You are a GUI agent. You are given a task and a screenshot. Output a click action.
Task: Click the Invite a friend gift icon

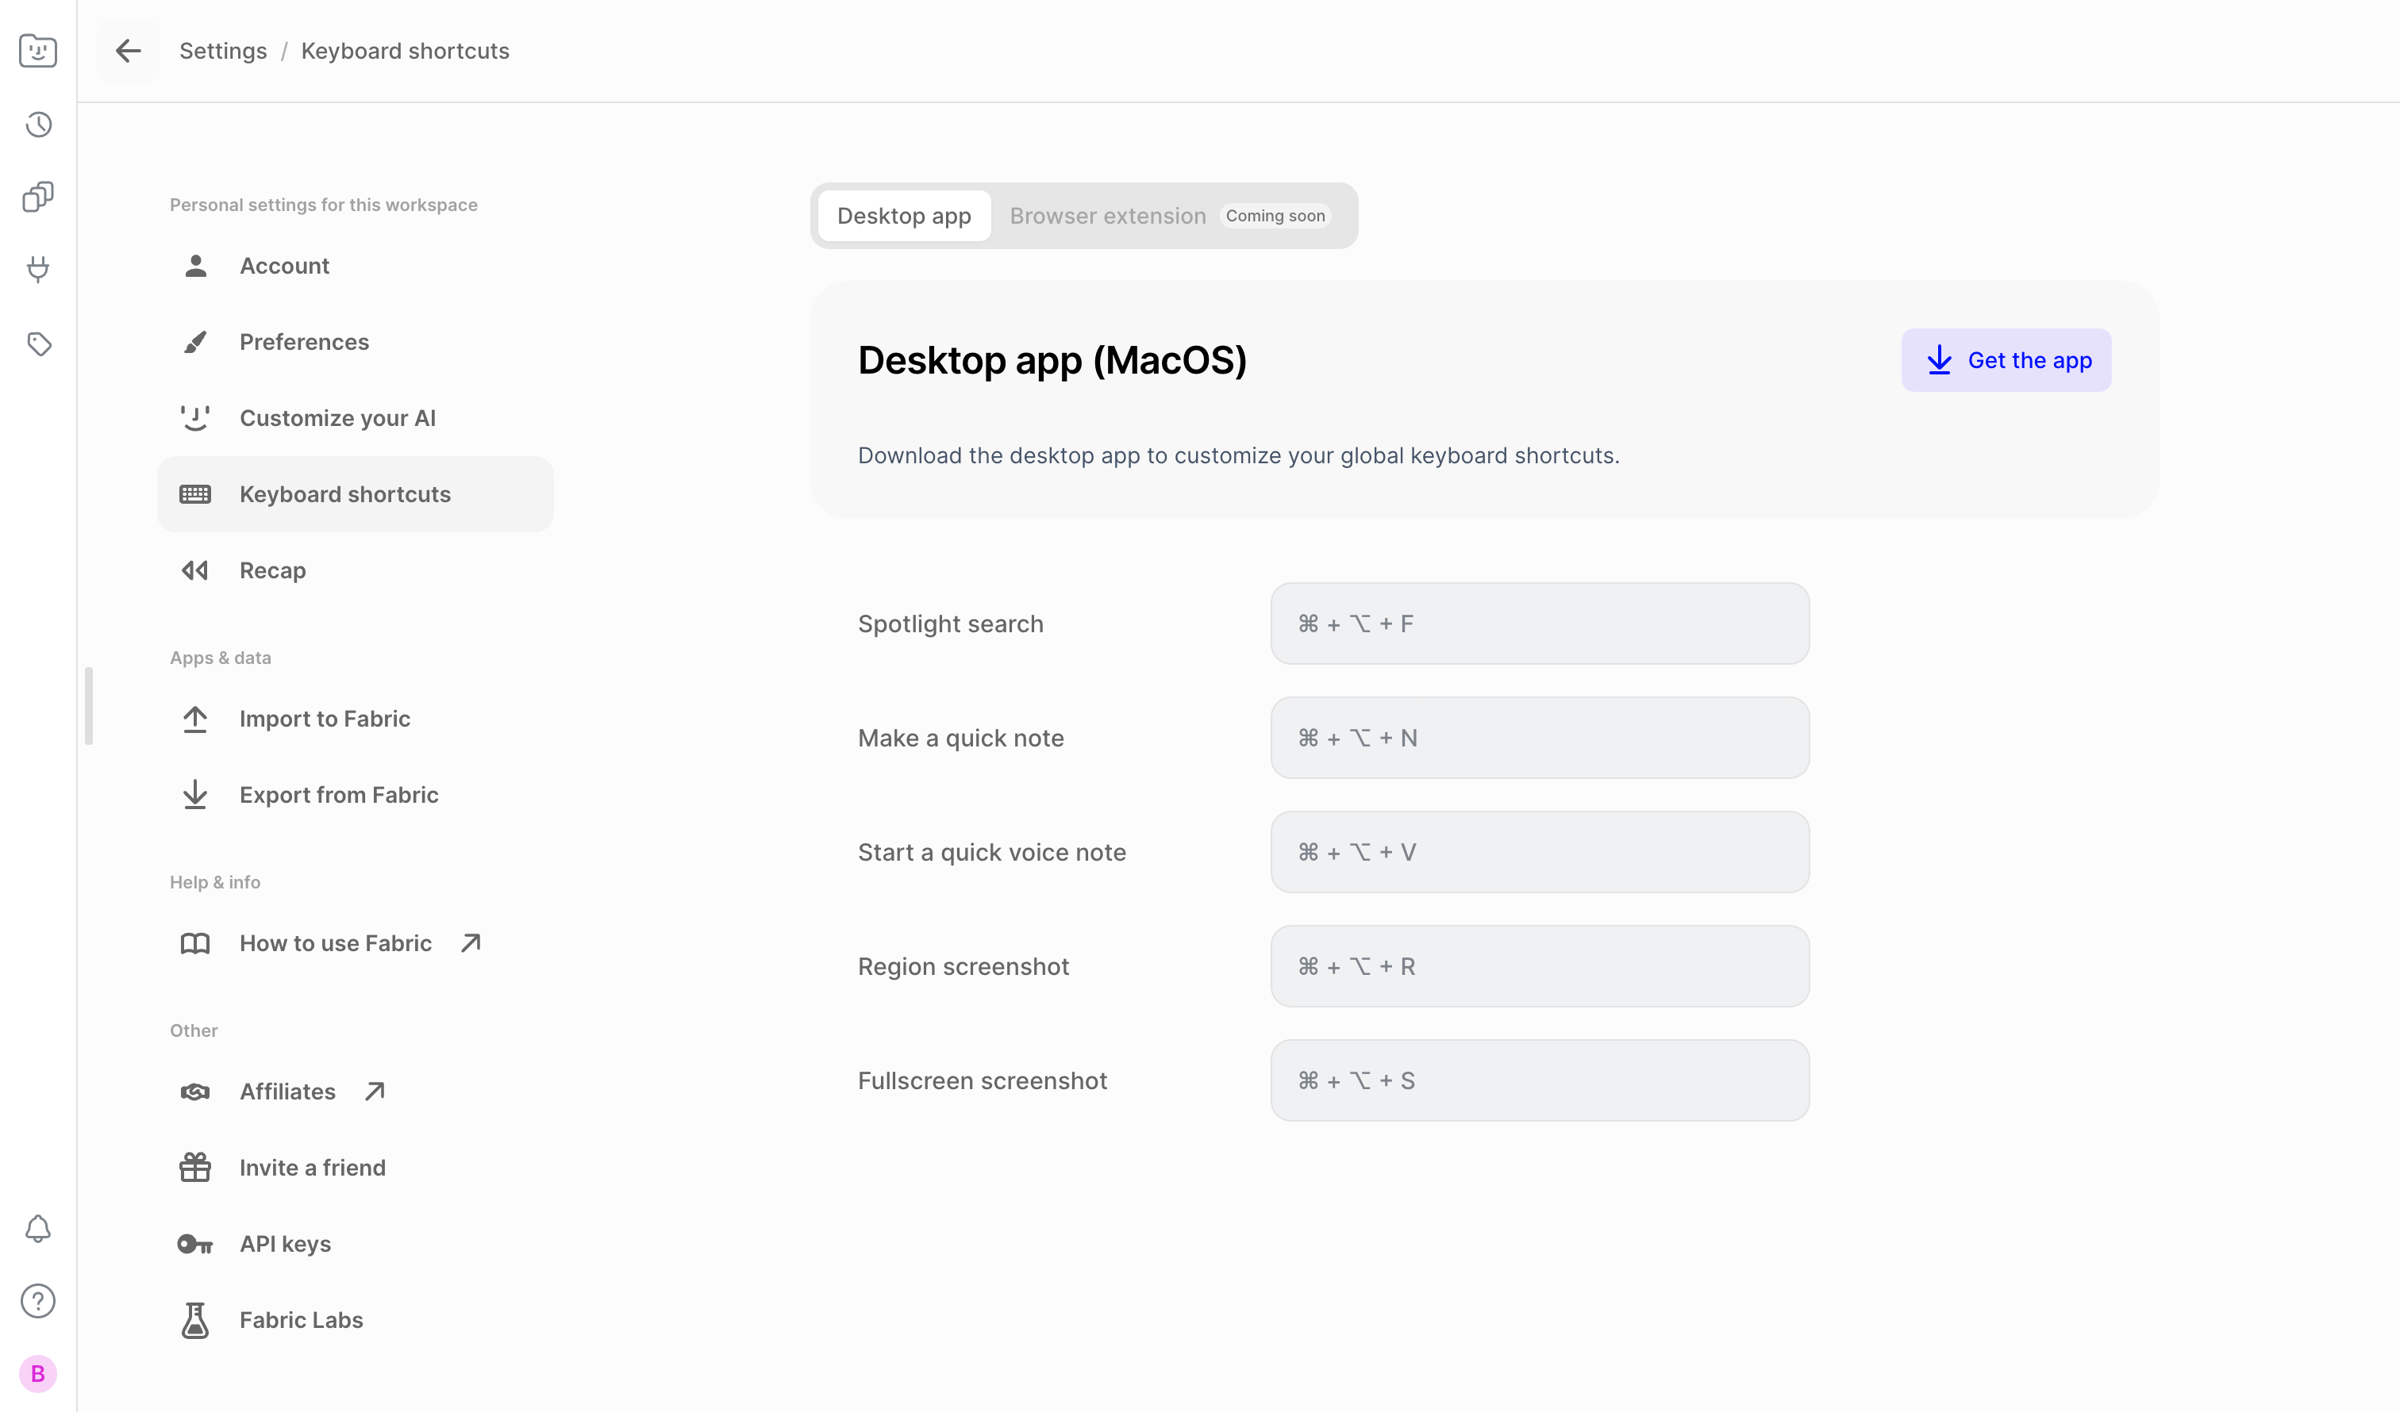click(x=195, y=1168)
